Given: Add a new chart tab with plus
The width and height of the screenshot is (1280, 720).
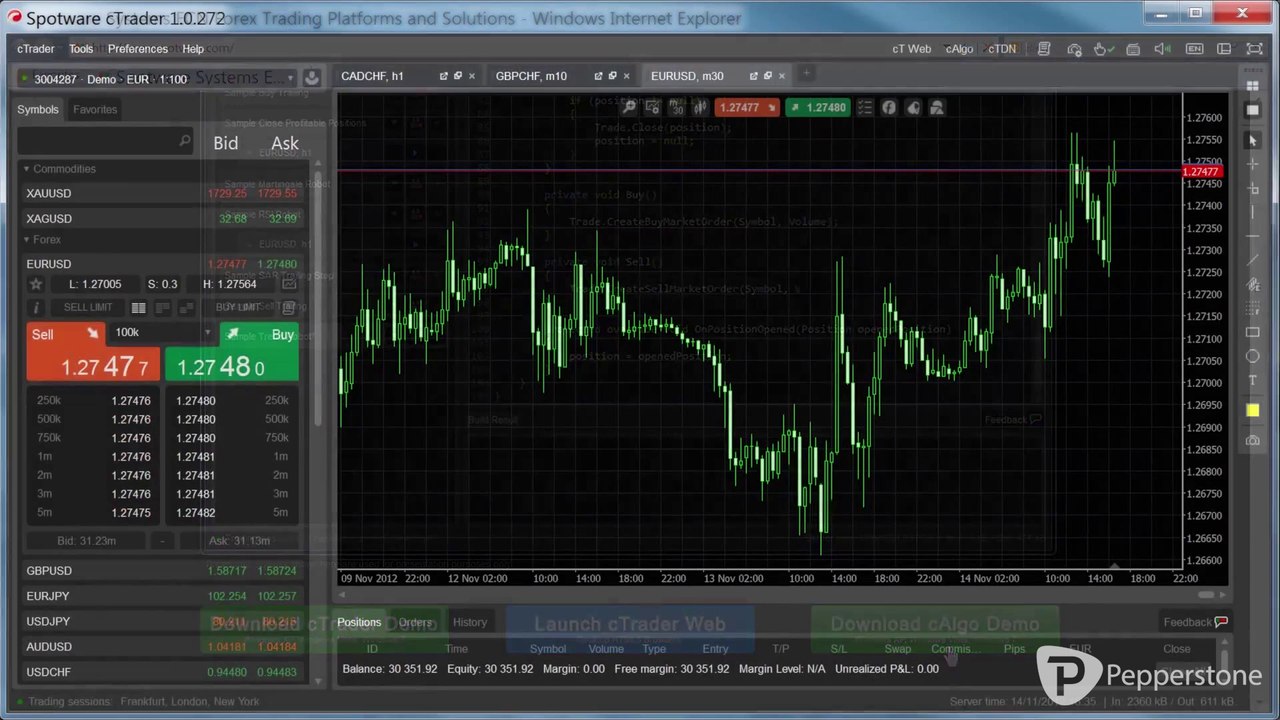Looking at the screenshot, I should coord(808,73).
